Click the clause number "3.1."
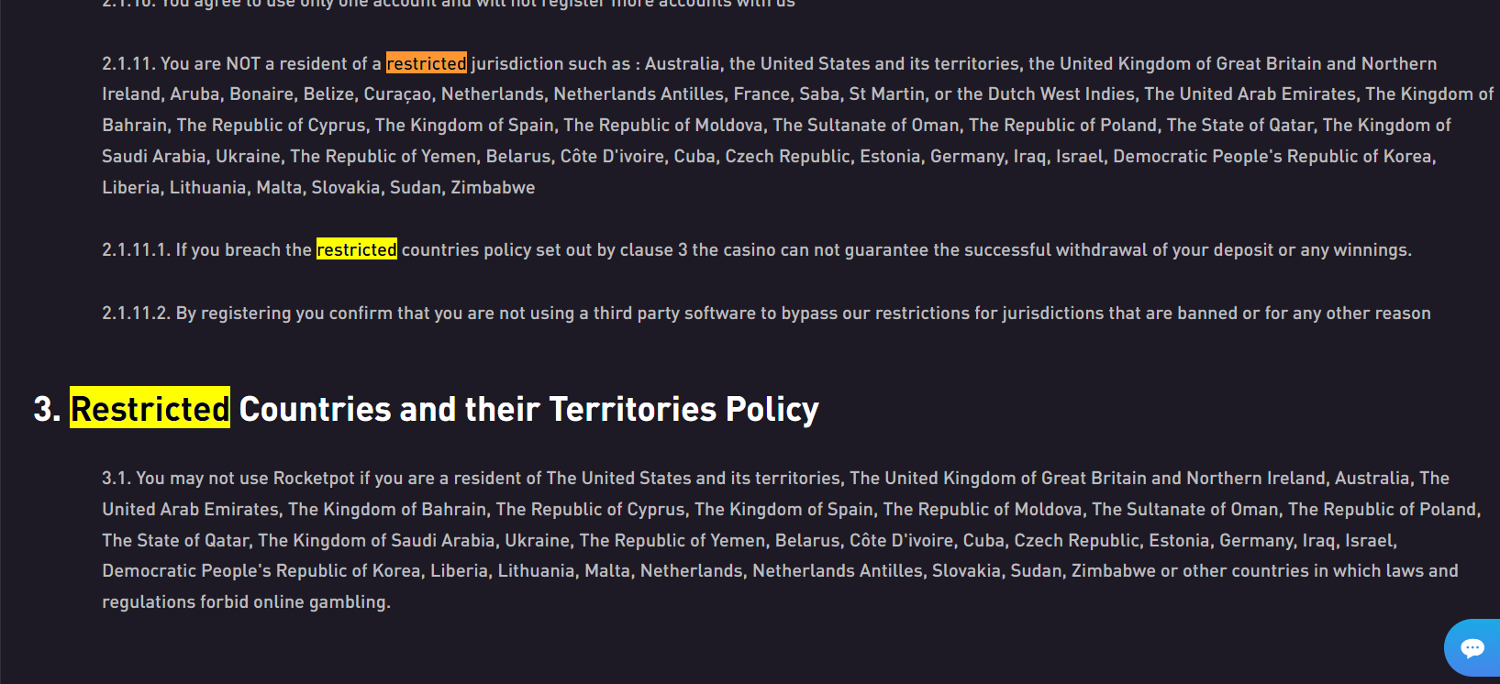This screenshot has height=684, width=1500. point(117,478)
